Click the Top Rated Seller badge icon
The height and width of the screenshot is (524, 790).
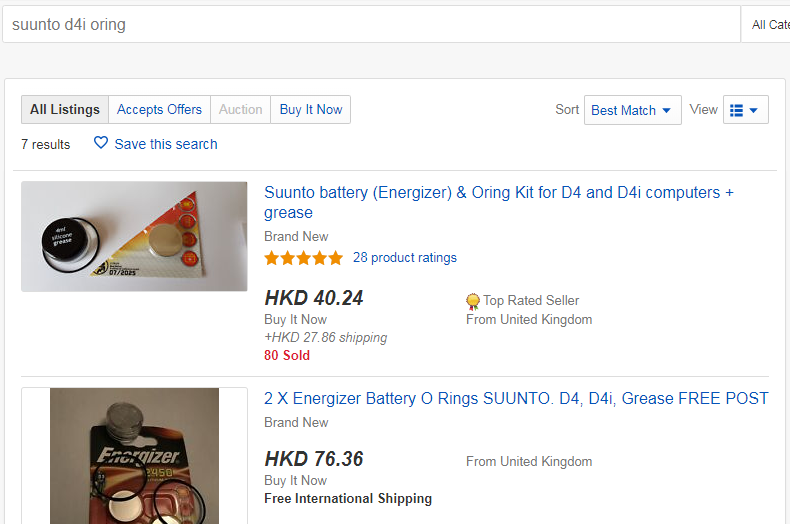[473, 301]
